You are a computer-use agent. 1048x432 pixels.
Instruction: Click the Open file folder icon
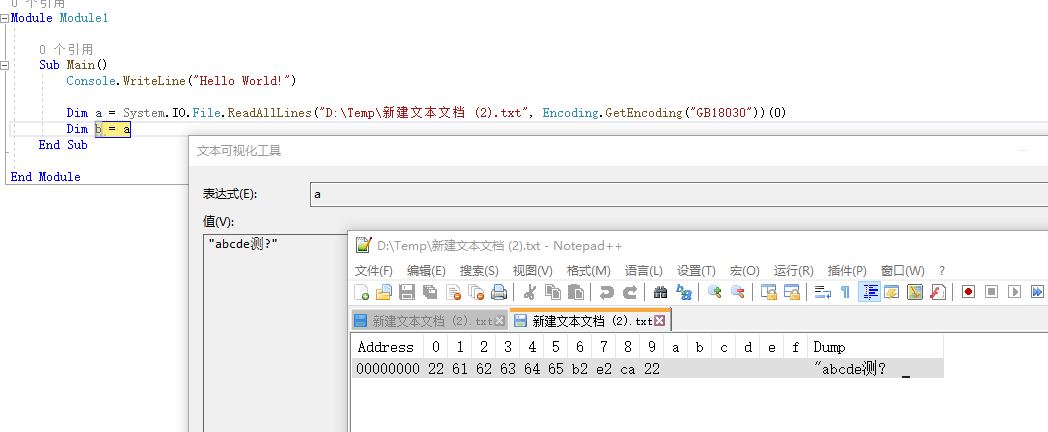(x=384, y=292)
